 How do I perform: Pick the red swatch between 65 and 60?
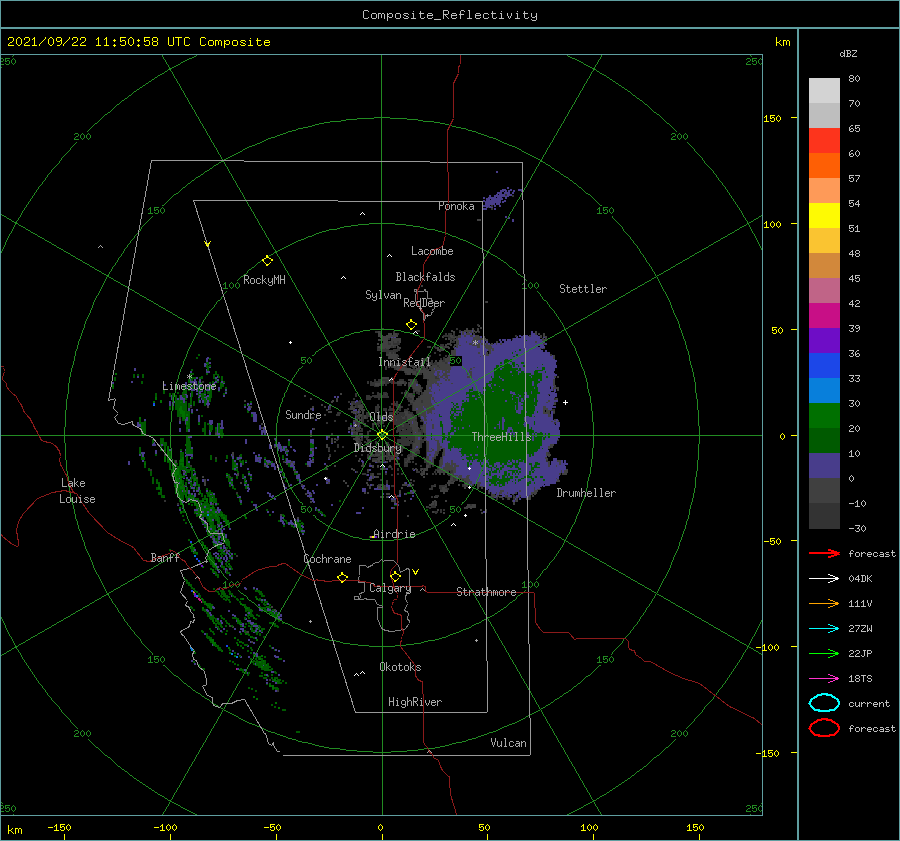click(824, 141)
